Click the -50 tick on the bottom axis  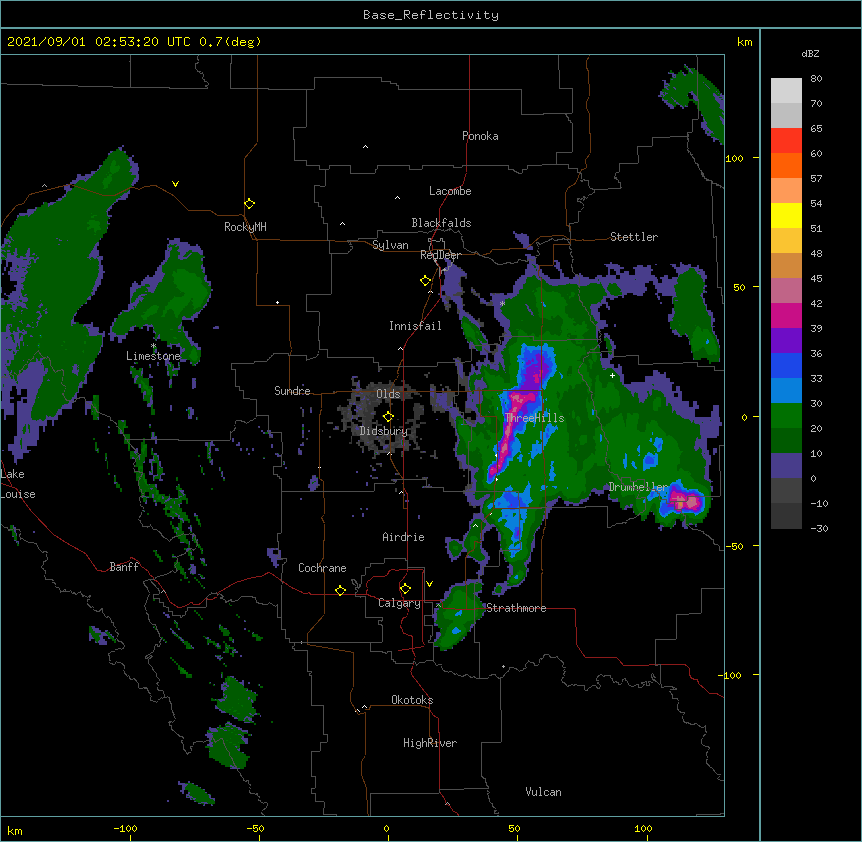[255, 828]
